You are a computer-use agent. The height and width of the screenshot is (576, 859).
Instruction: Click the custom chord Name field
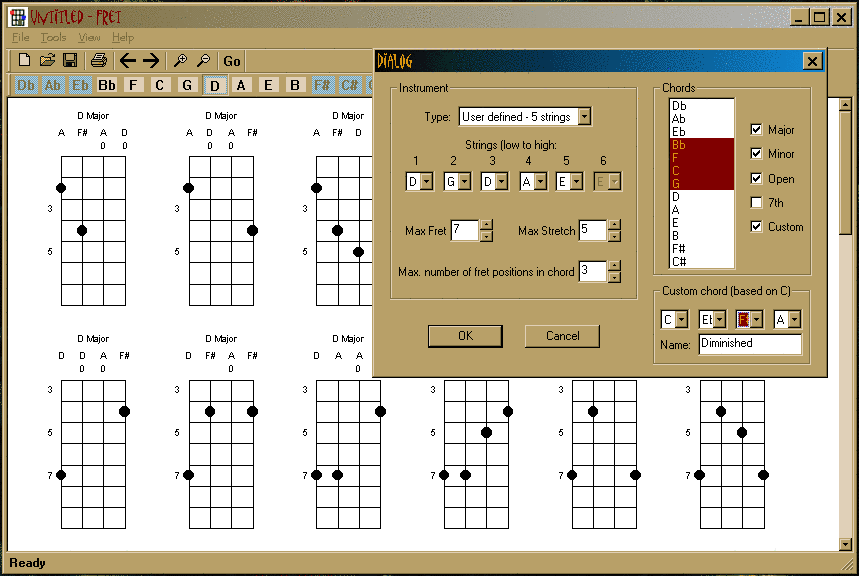click(750, 344)
